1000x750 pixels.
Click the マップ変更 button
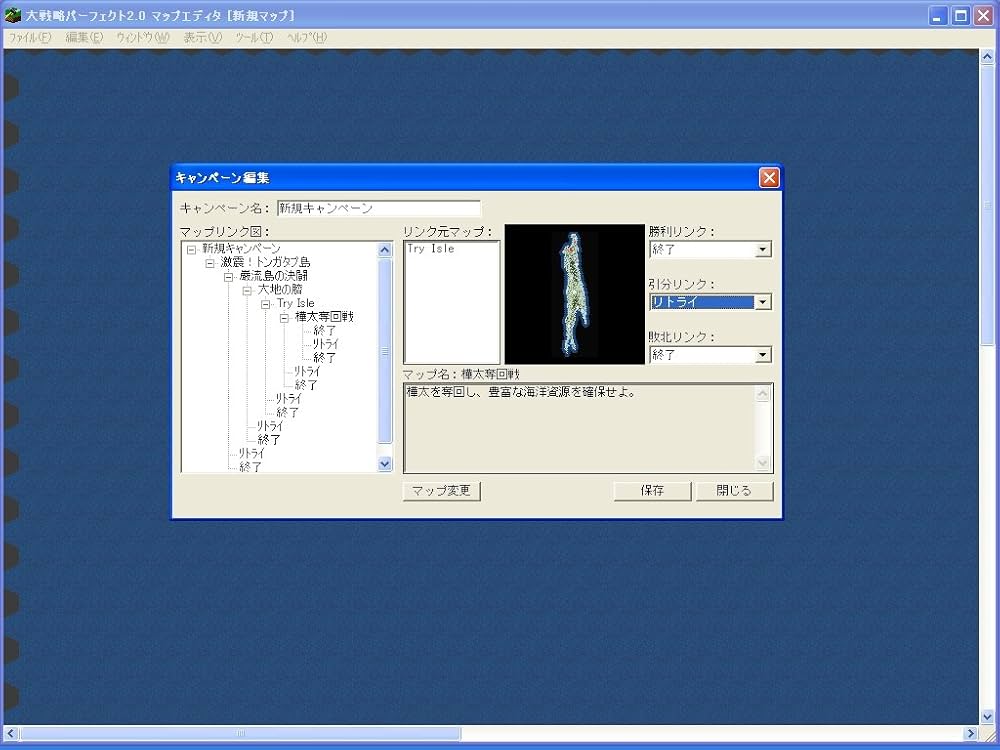point(441,490)
